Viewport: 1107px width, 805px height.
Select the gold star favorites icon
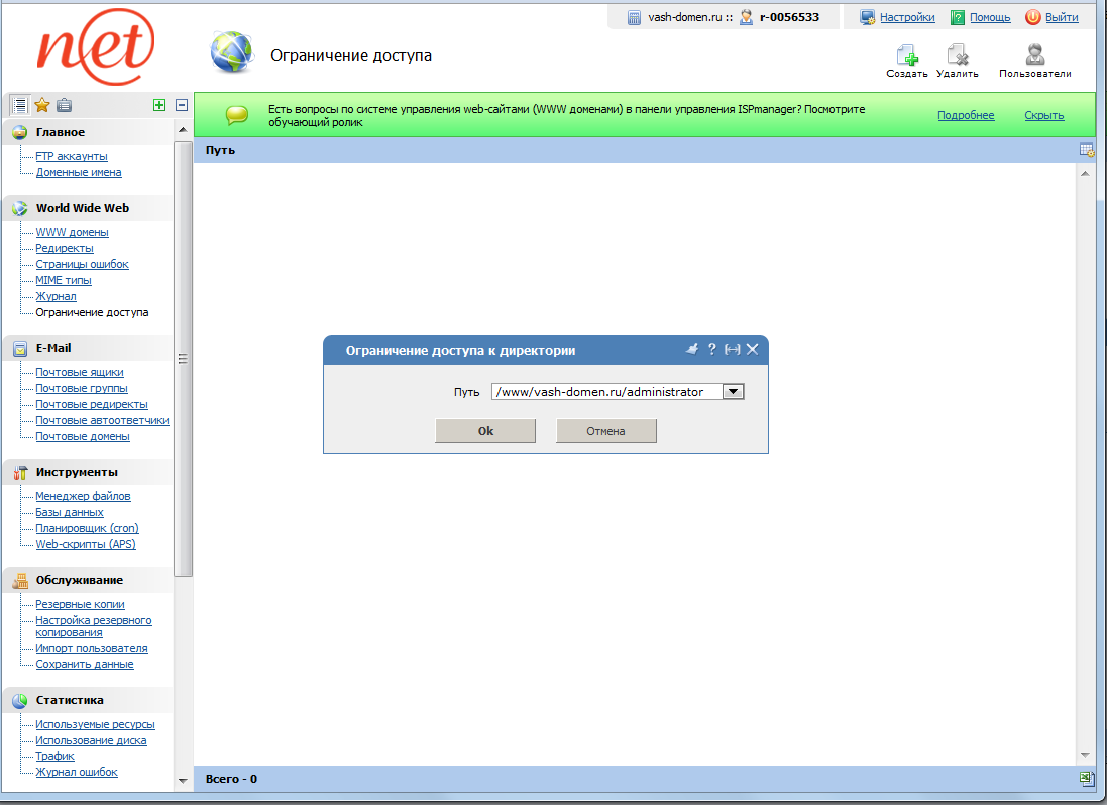(42, 105)
